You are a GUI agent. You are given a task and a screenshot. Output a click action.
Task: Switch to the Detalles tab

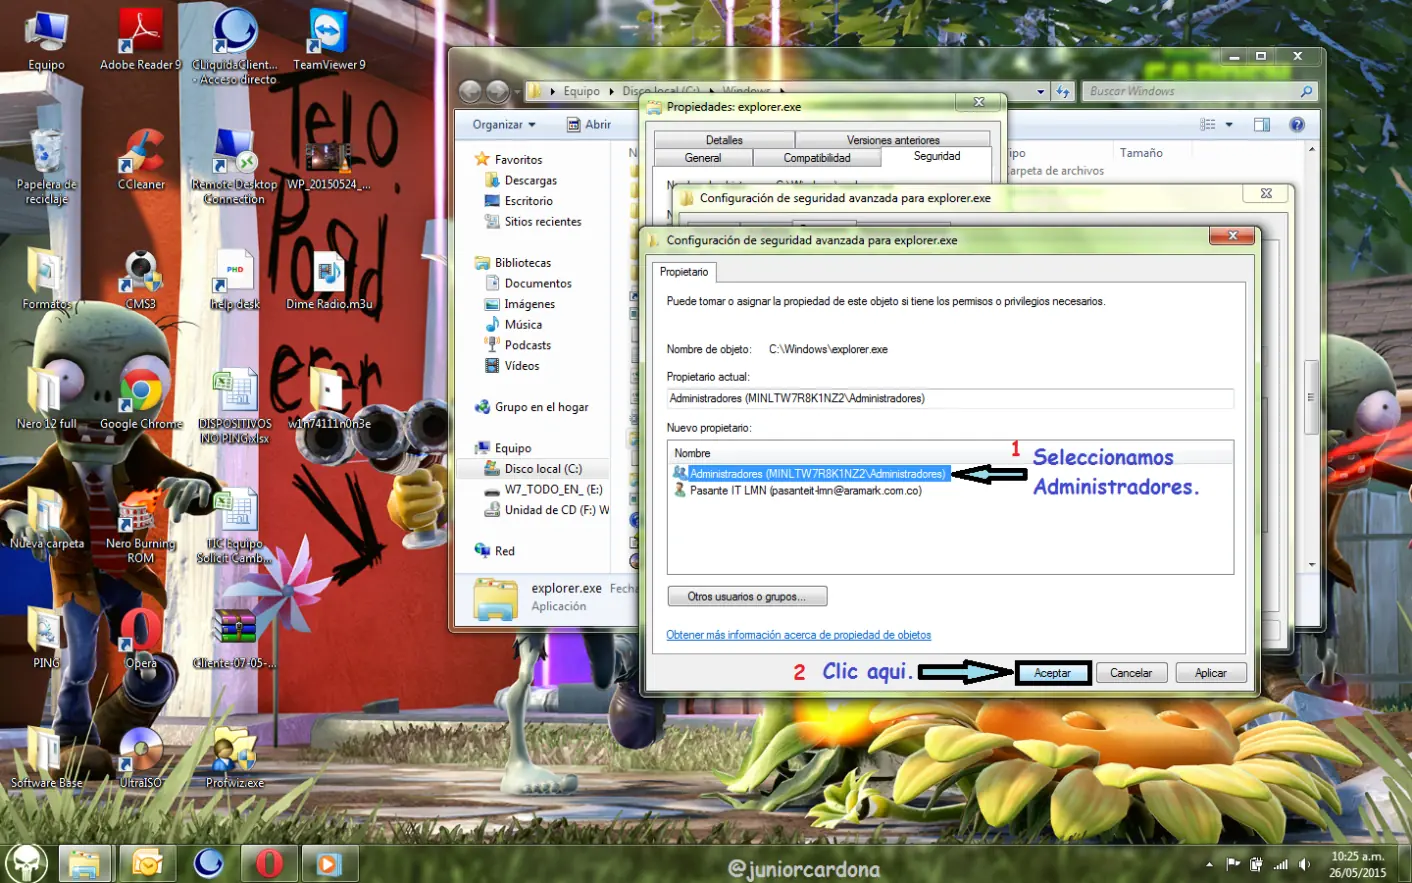pyautogui.click(x=724, y=140)
